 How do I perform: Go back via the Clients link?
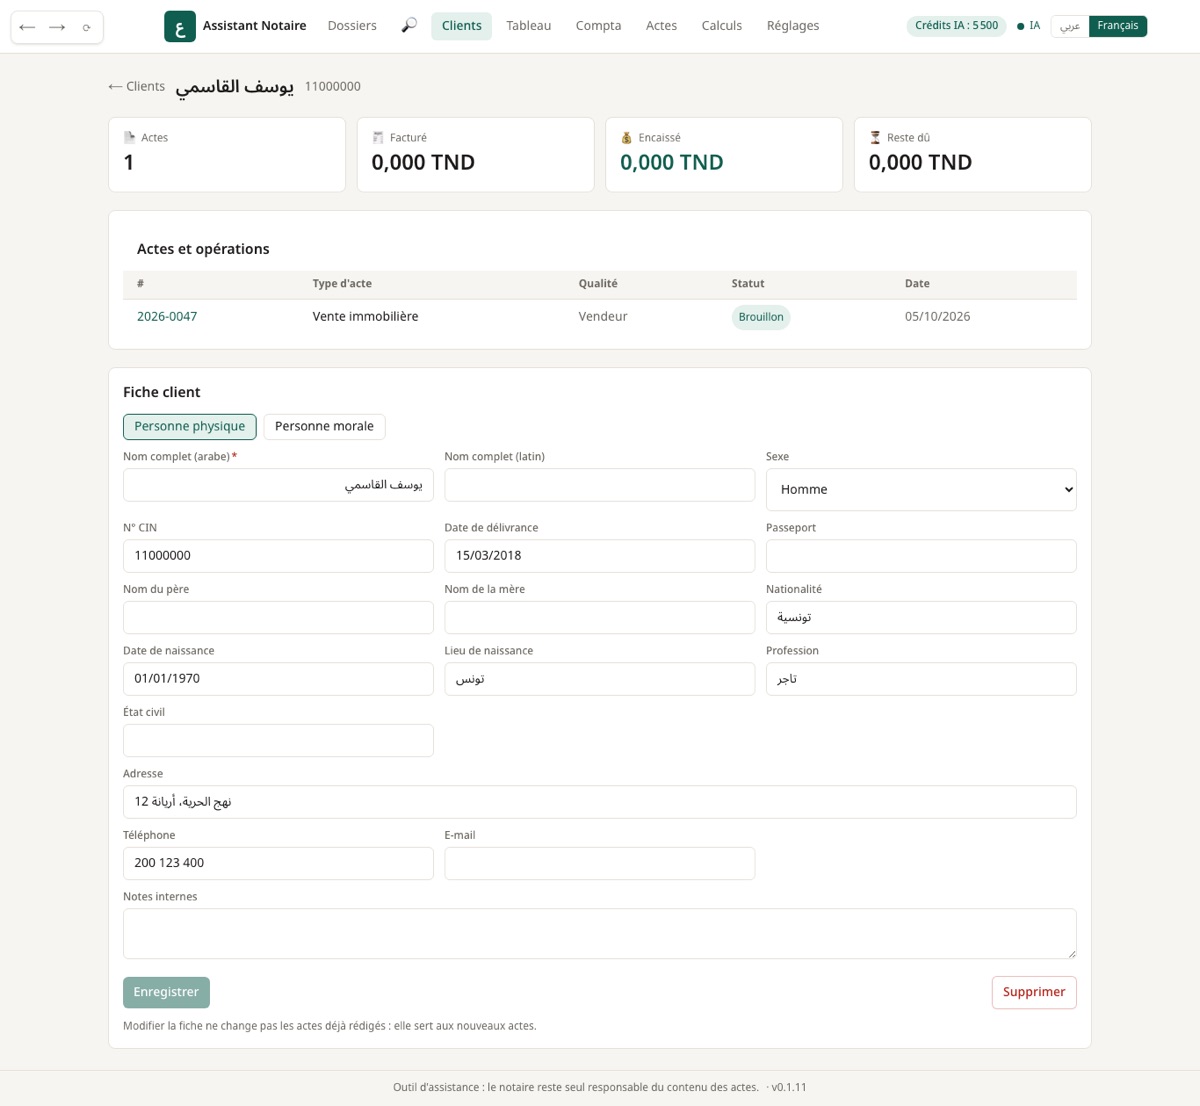(x=137, y=86)
